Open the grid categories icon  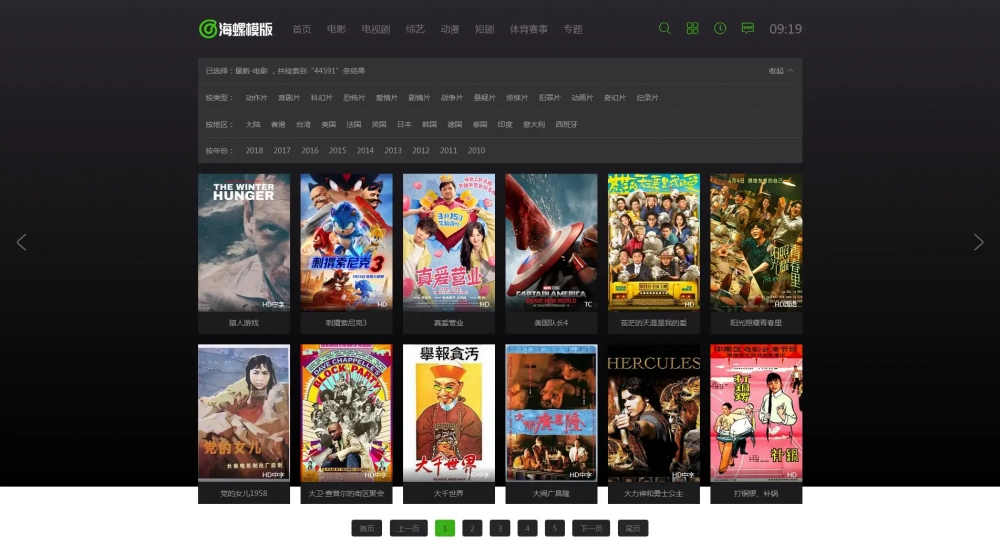tap(693, 29)
